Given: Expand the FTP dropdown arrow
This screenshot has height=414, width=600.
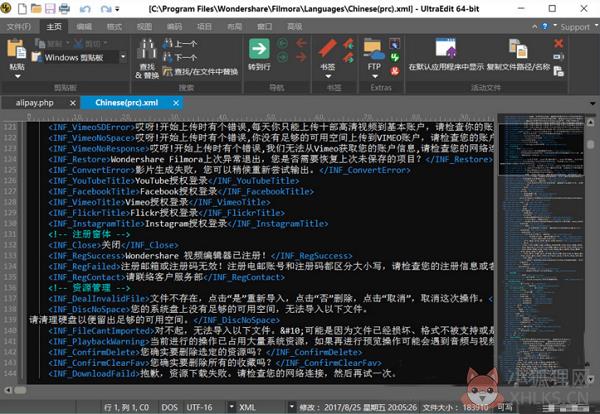Looking at the screenshot, I should pyautogui.click(x=375, y=76).
